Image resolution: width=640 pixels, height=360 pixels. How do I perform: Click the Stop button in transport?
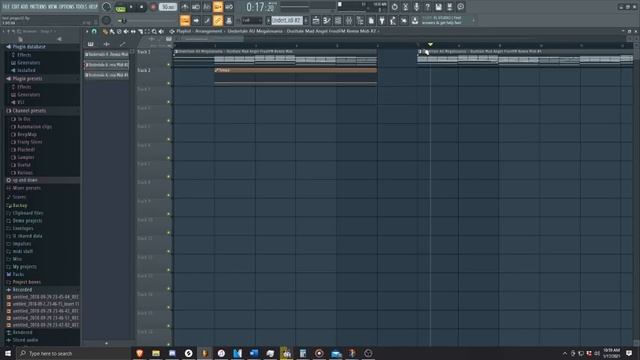[141, 7]
